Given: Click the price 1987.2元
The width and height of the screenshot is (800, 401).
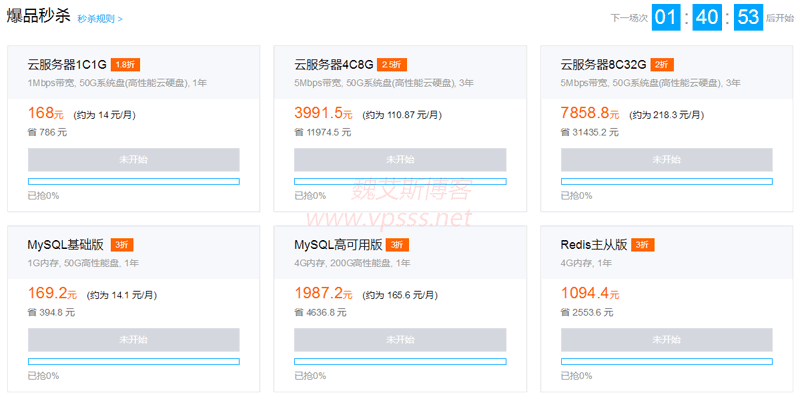Looking at the screenshot, I should coord(323,293).
